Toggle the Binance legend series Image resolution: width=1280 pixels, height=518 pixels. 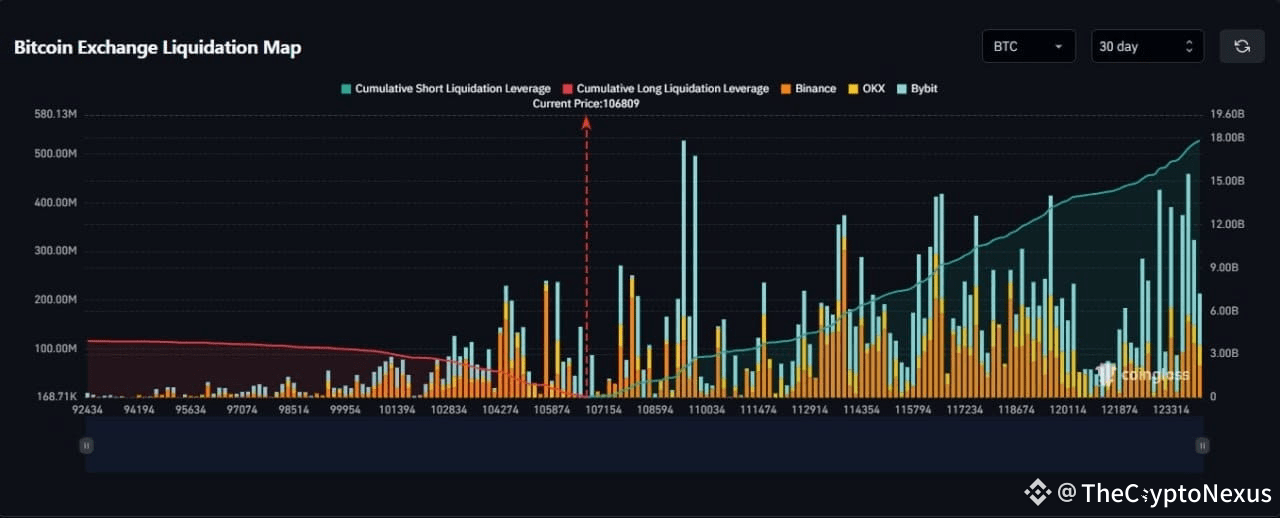(x=808, y=89)
